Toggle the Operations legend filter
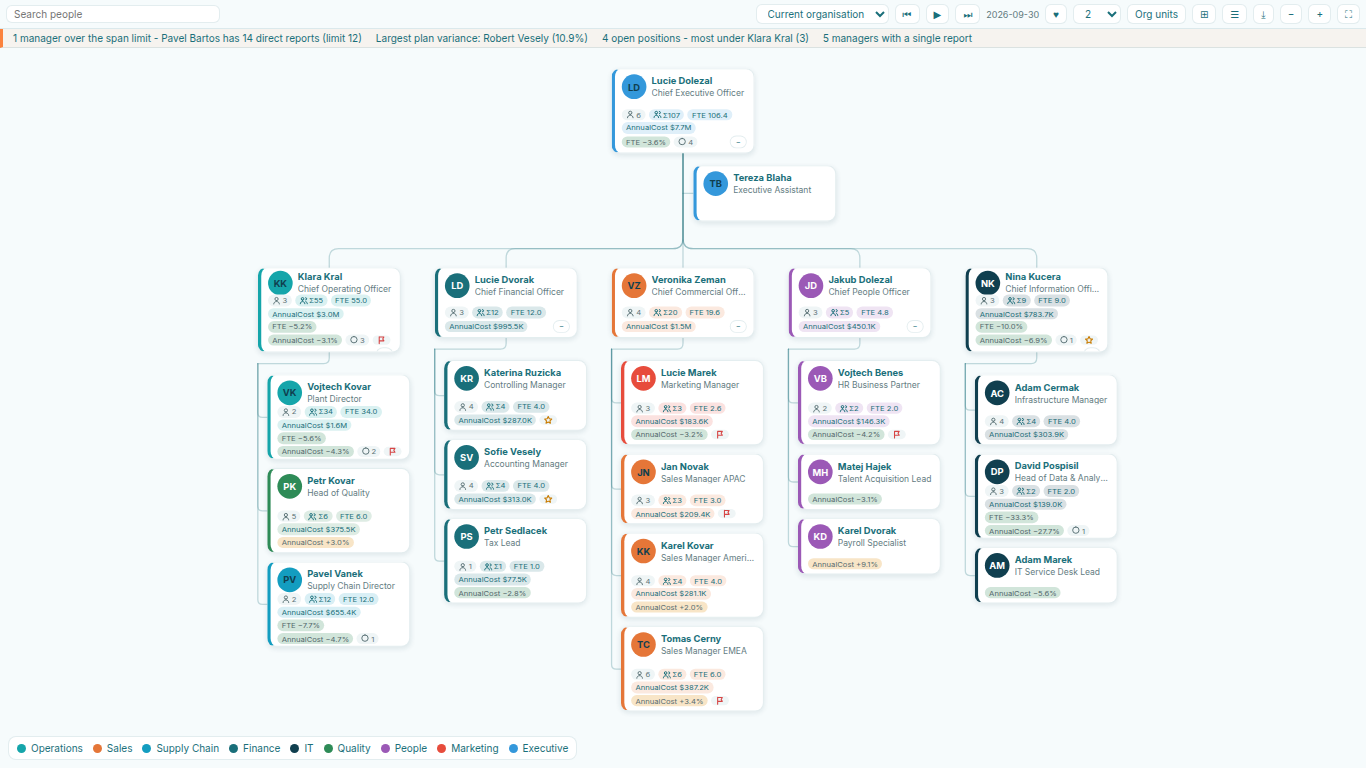Viewport: 1366px width, 768px height. coord(50,748)
